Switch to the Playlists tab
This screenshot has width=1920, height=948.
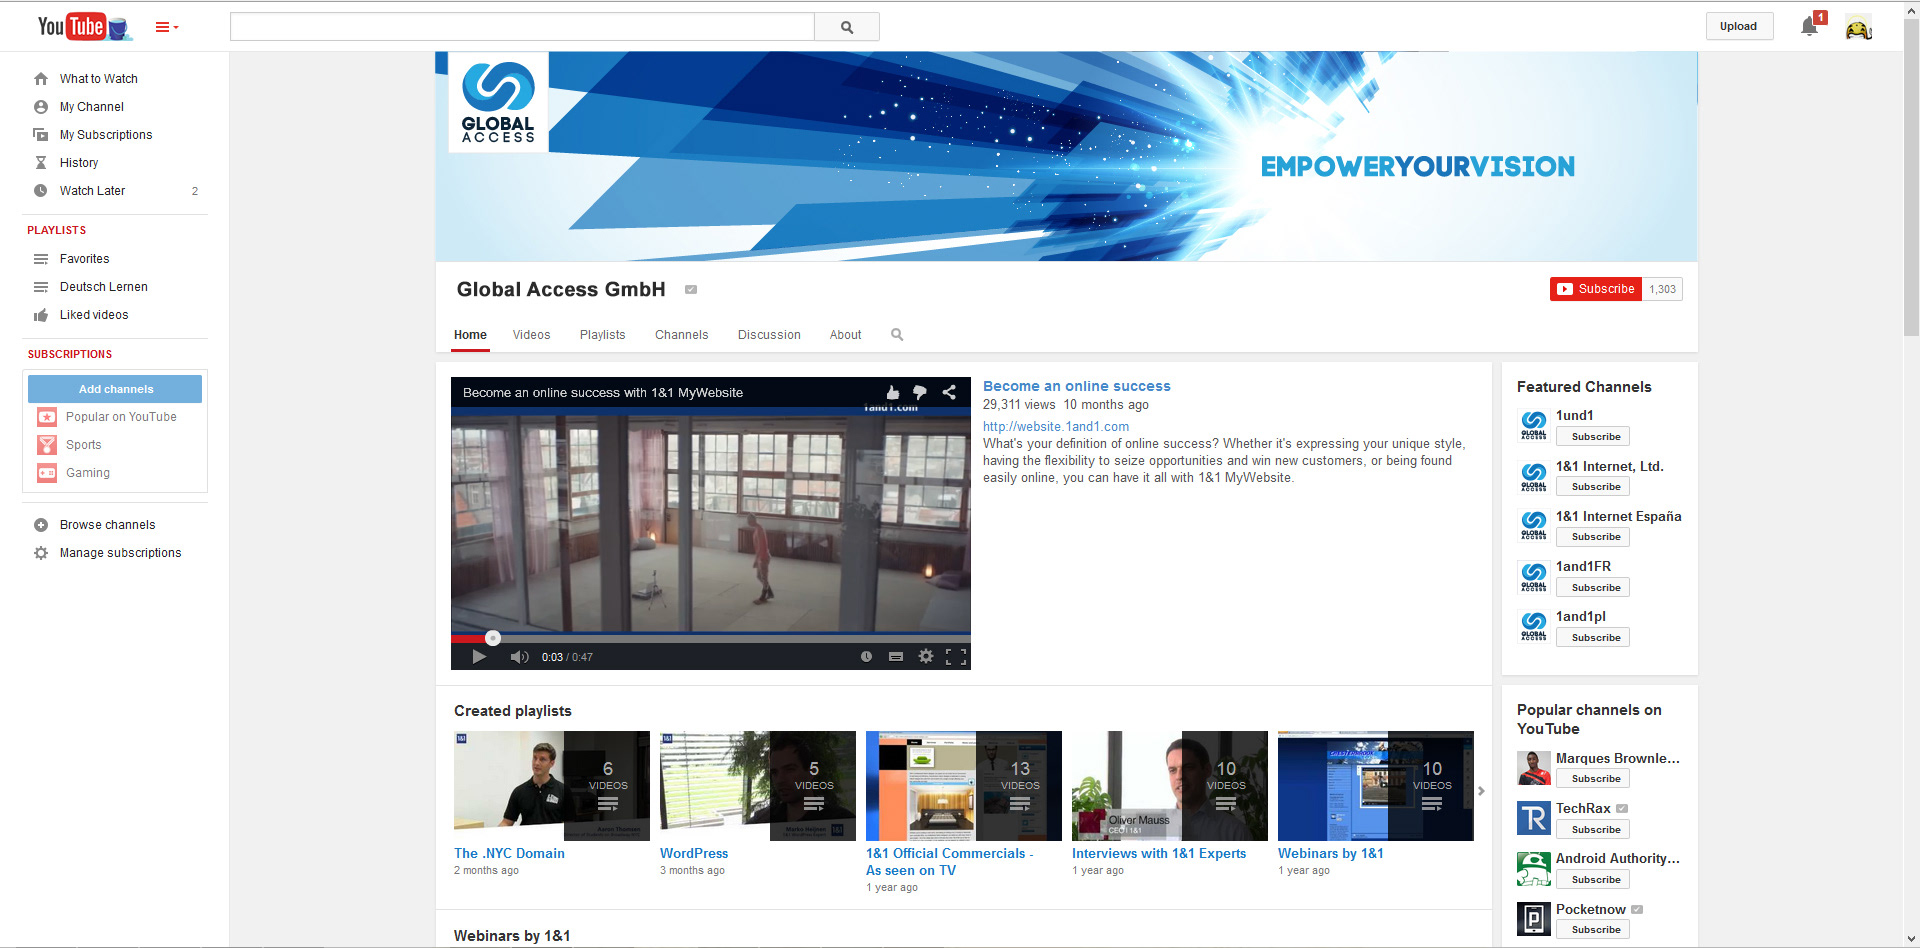(602, 335)
